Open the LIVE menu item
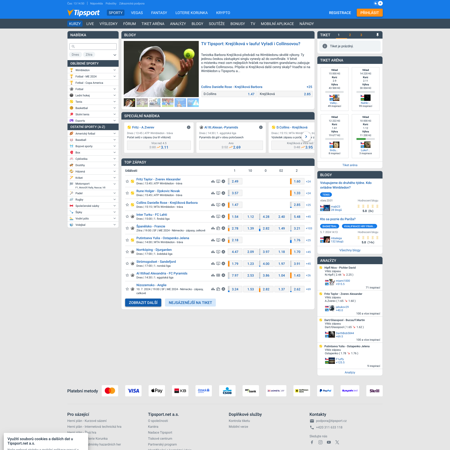Viewport: 450px width, 450px height. click(90, 24)
